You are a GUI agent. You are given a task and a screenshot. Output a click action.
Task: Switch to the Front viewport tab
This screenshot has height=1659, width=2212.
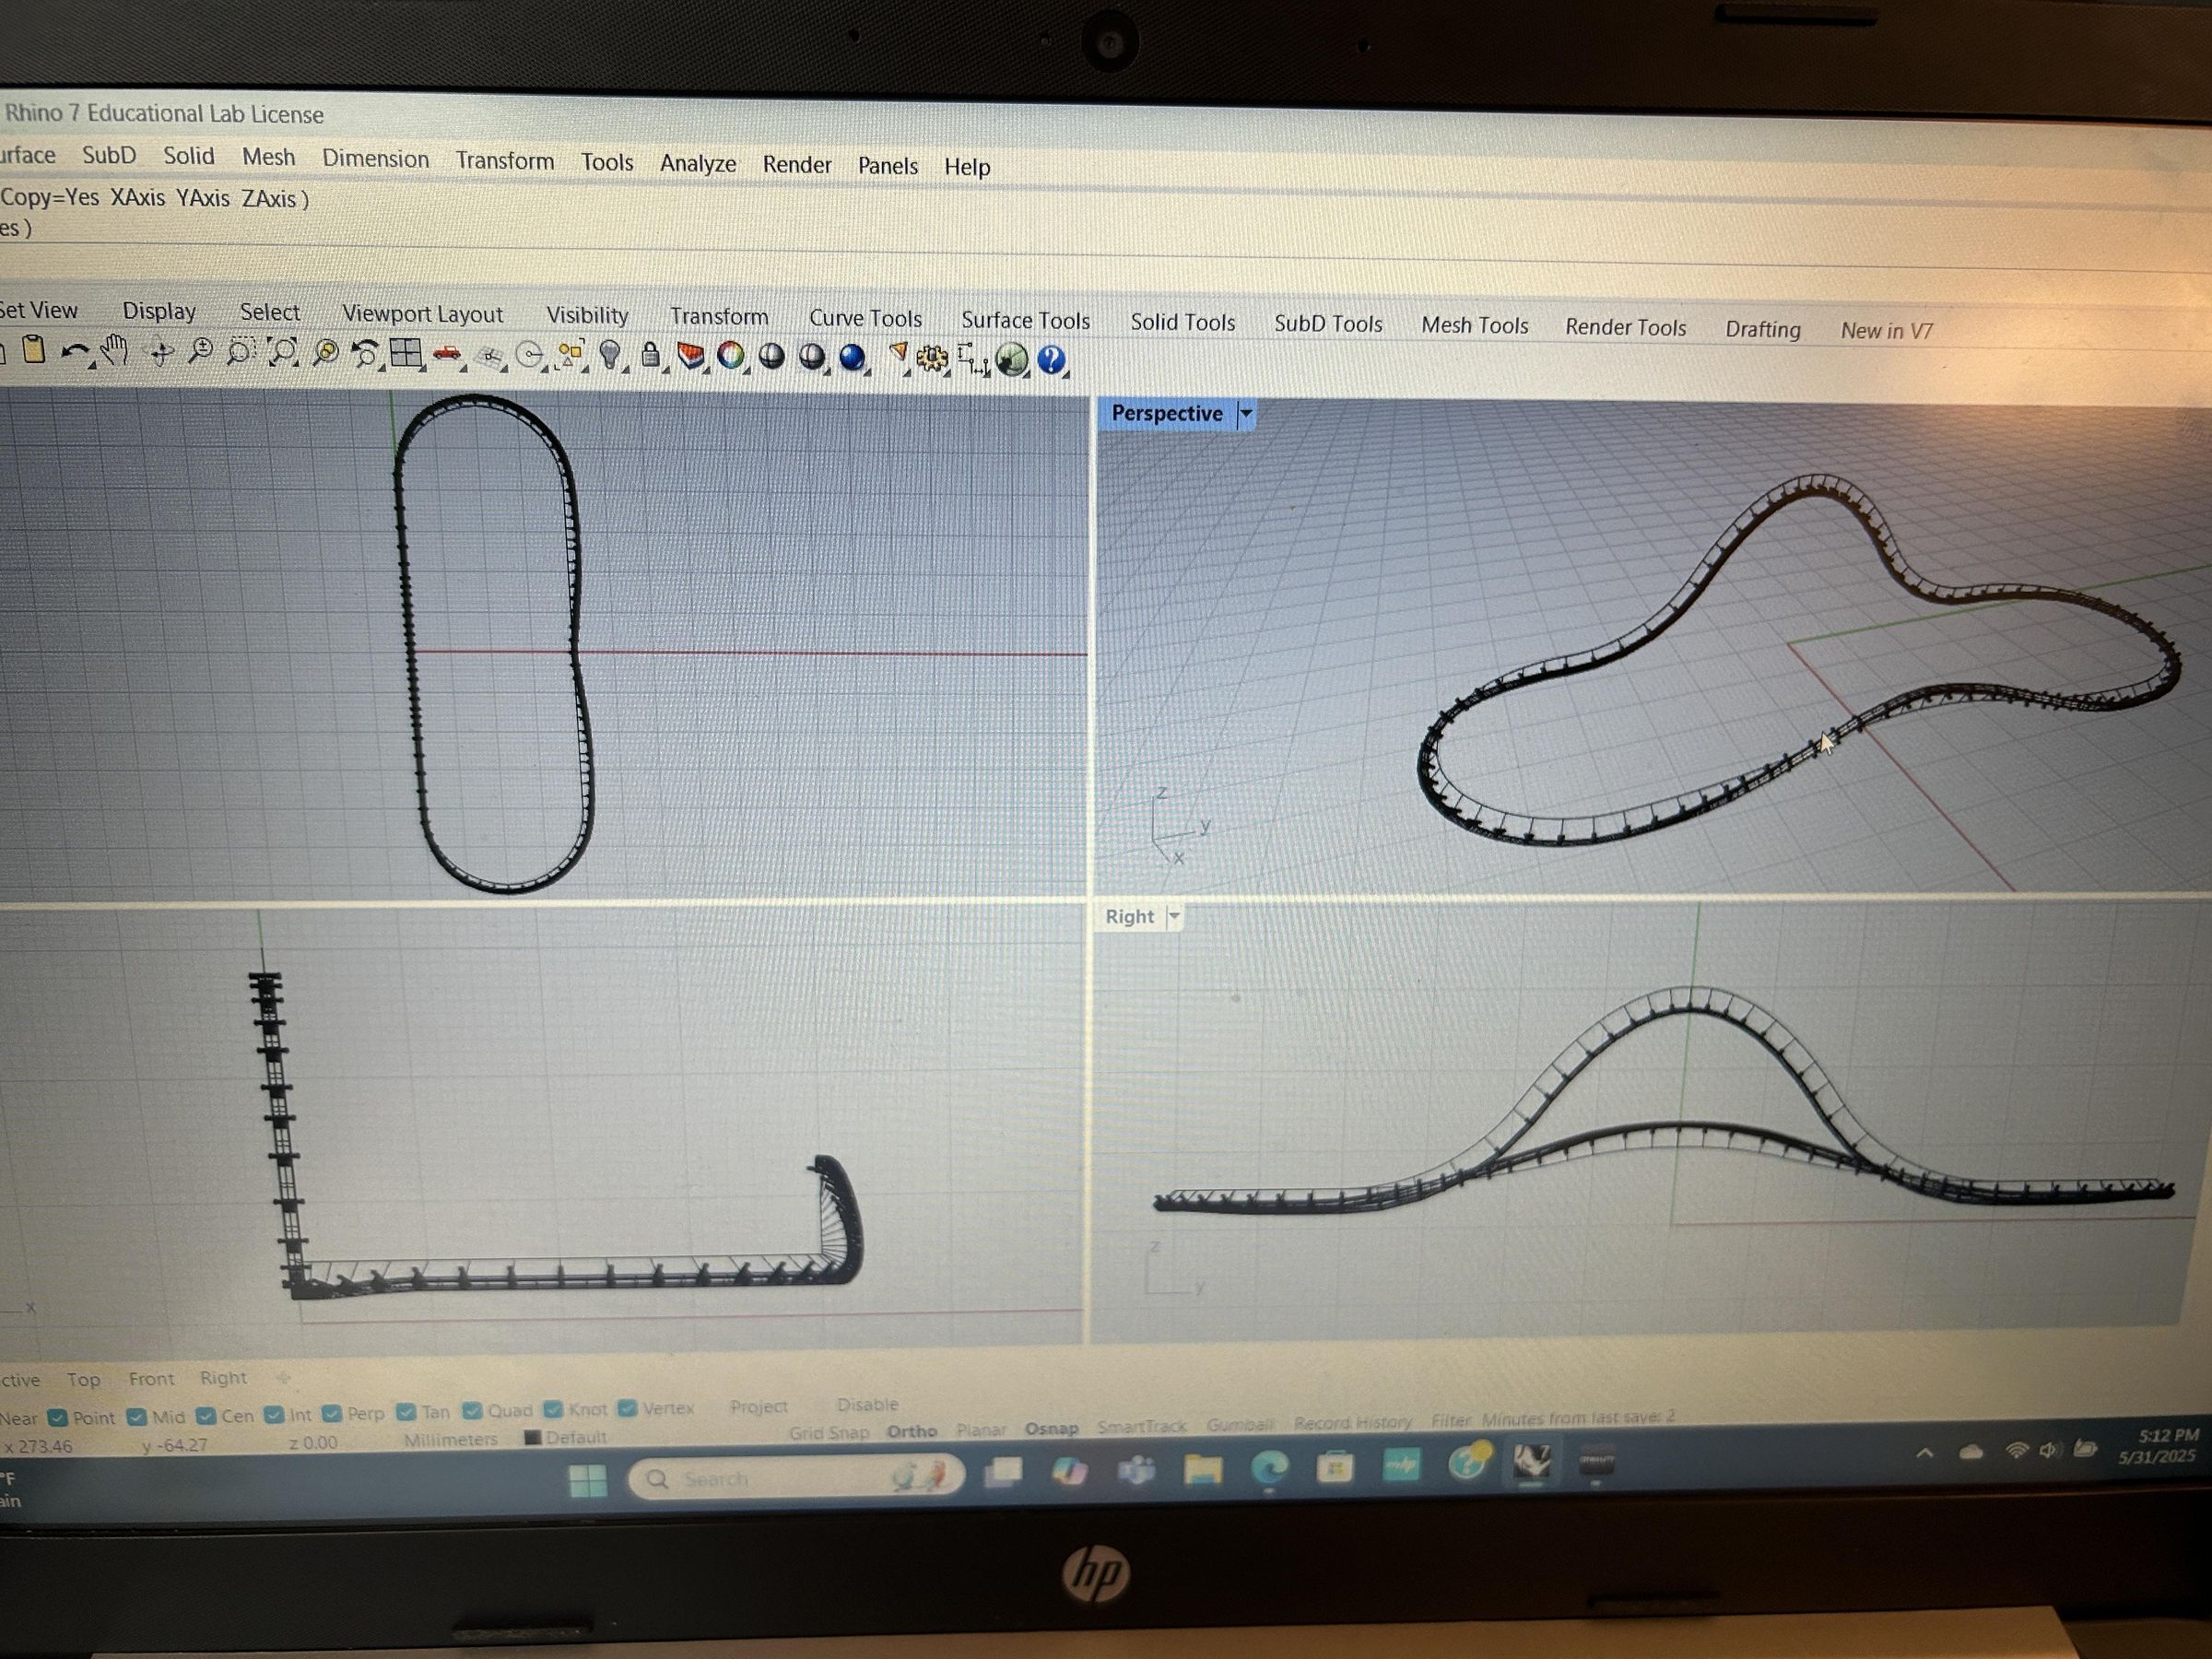click(x=151, y=1379)
